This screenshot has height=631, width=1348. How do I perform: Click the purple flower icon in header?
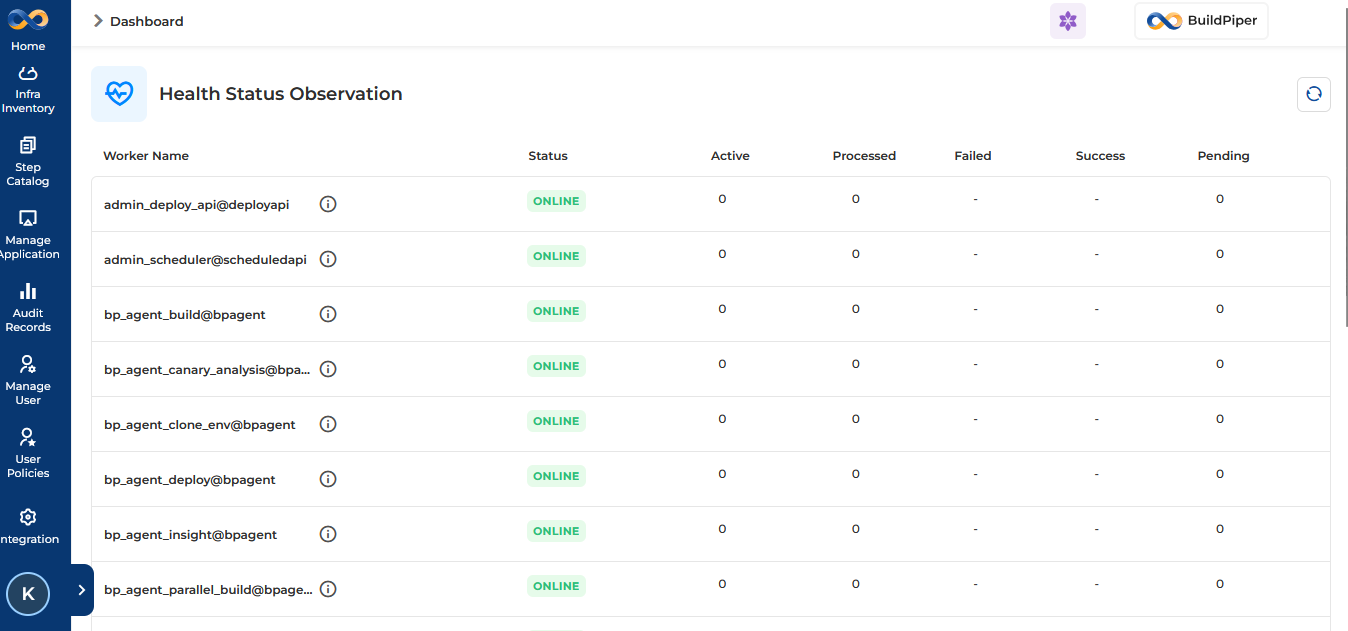[x=1067, y=20]
